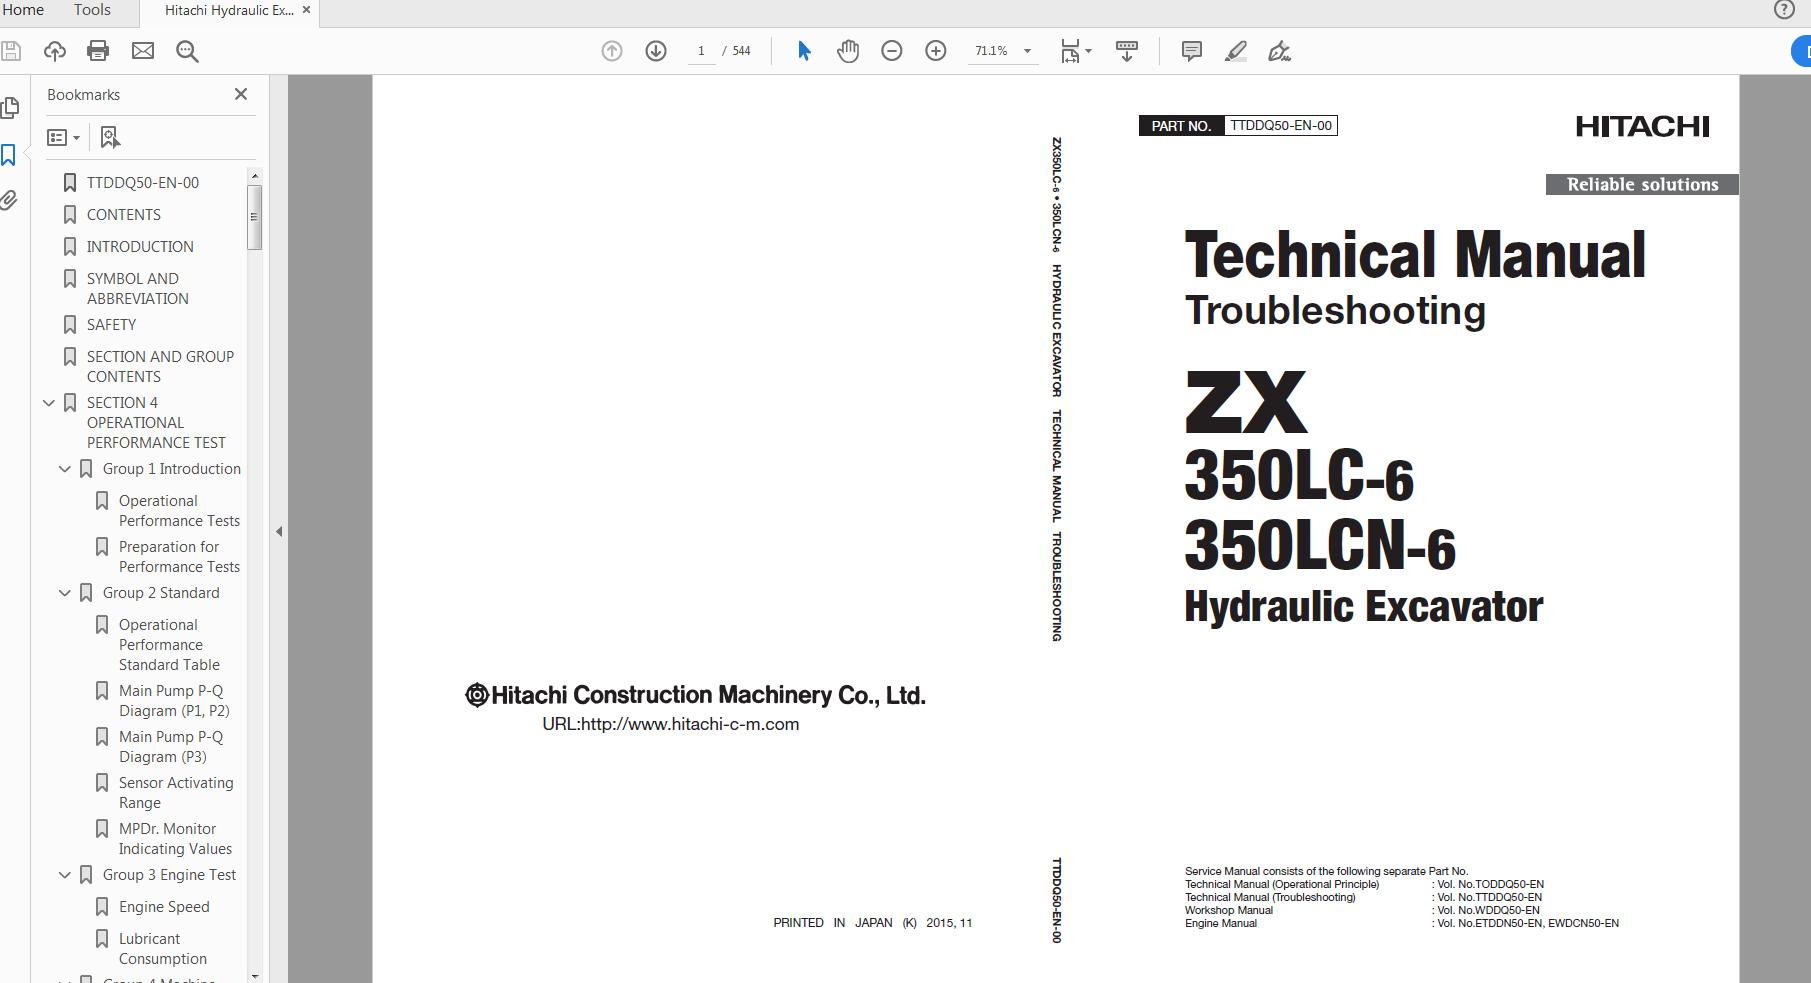Close the Hitachi Hydraulic Ex... tab
Screen dimensions: 1811x983
[306, 10]
